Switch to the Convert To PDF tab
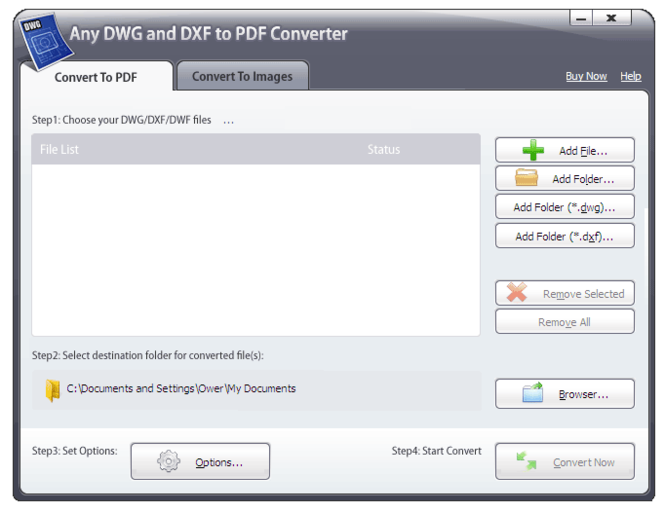Image resolution: width=665 pixels, height=512 pixels. point(96,77)
